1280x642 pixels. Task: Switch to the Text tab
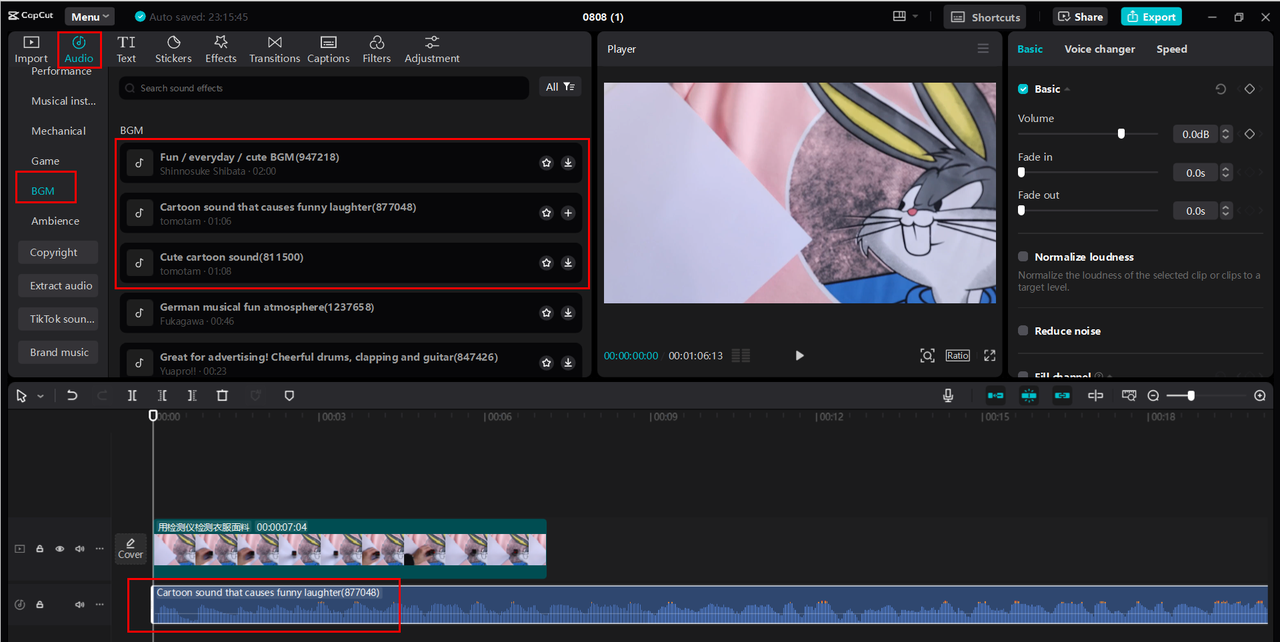(126, 49)
